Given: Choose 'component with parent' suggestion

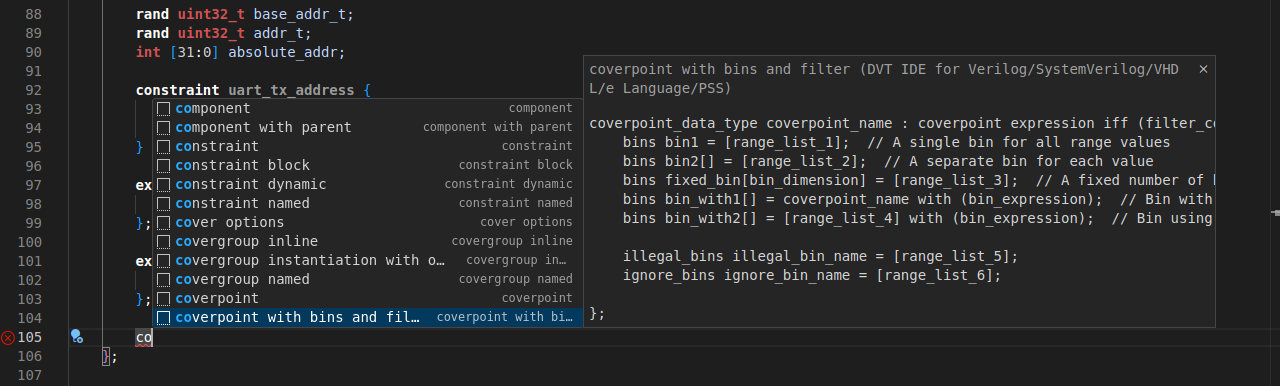Looking at the screenshot, I should 367,127.
